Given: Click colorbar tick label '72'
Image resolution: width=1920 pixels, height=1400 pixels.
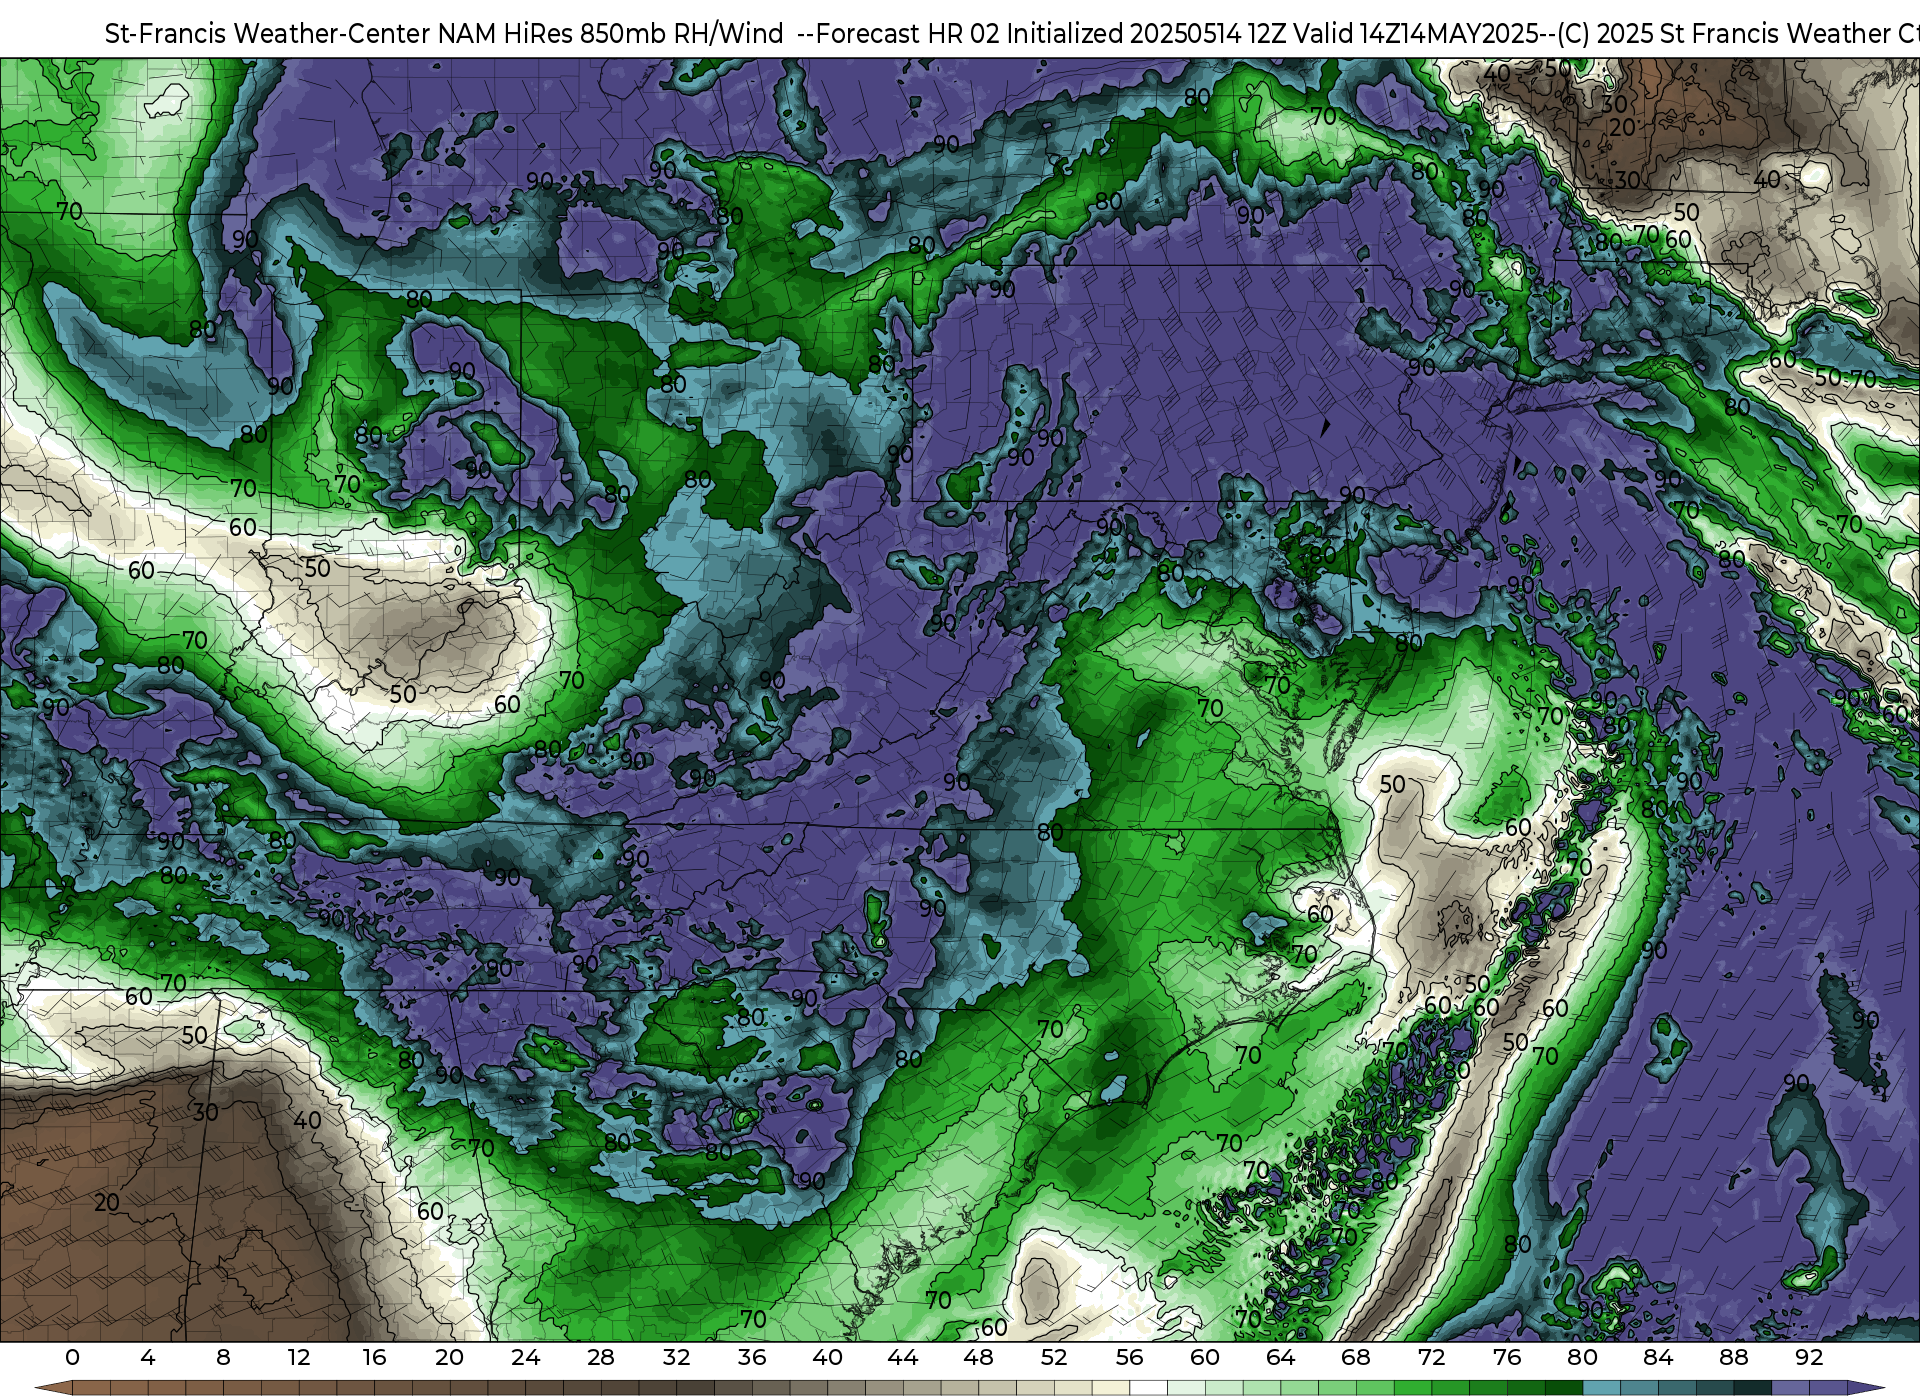Looking at the screenshot, I should [1432, 1357].
